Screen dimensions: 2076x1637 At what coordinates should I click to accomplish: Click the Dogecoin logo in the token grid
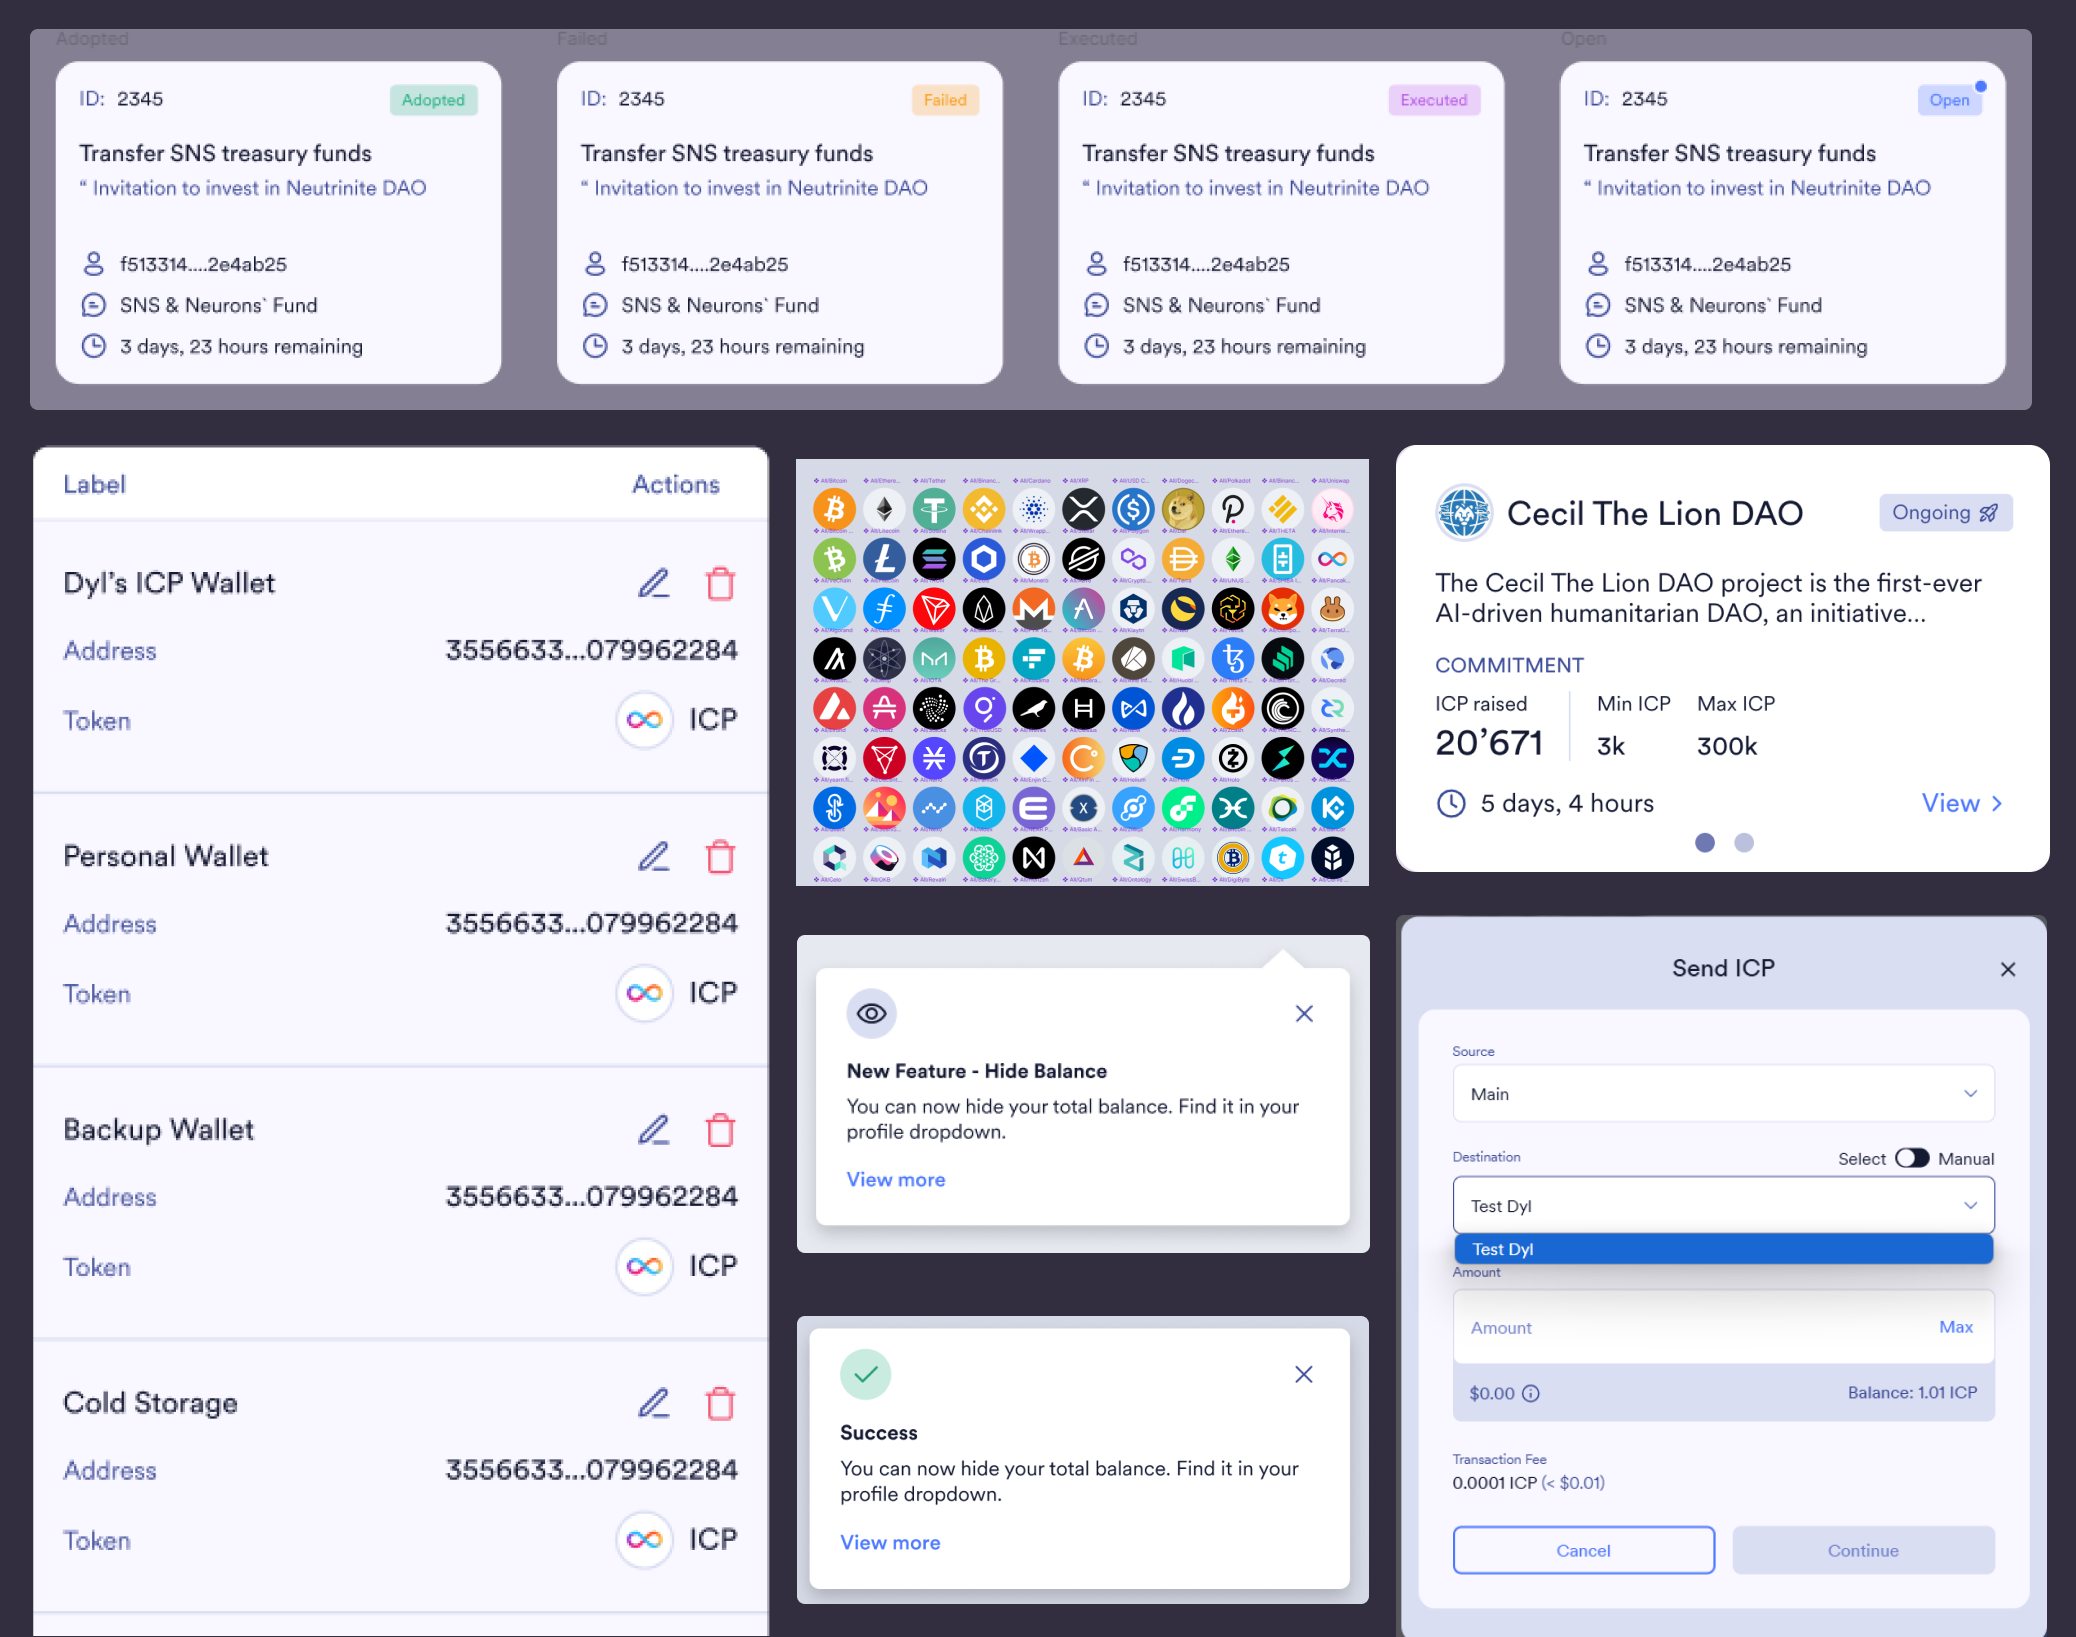(1182, 510)
